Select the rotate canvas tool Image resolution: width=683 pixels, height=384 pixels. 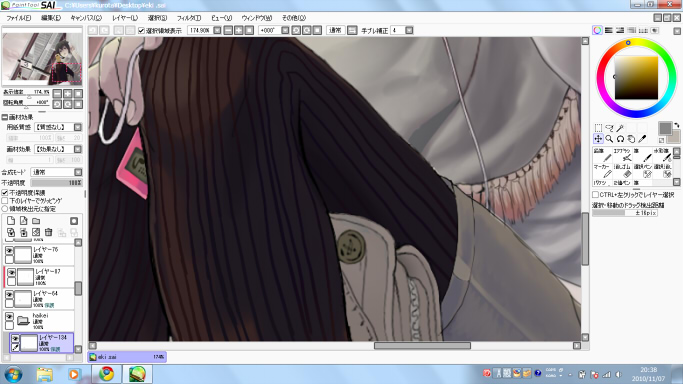coord(620,139)
